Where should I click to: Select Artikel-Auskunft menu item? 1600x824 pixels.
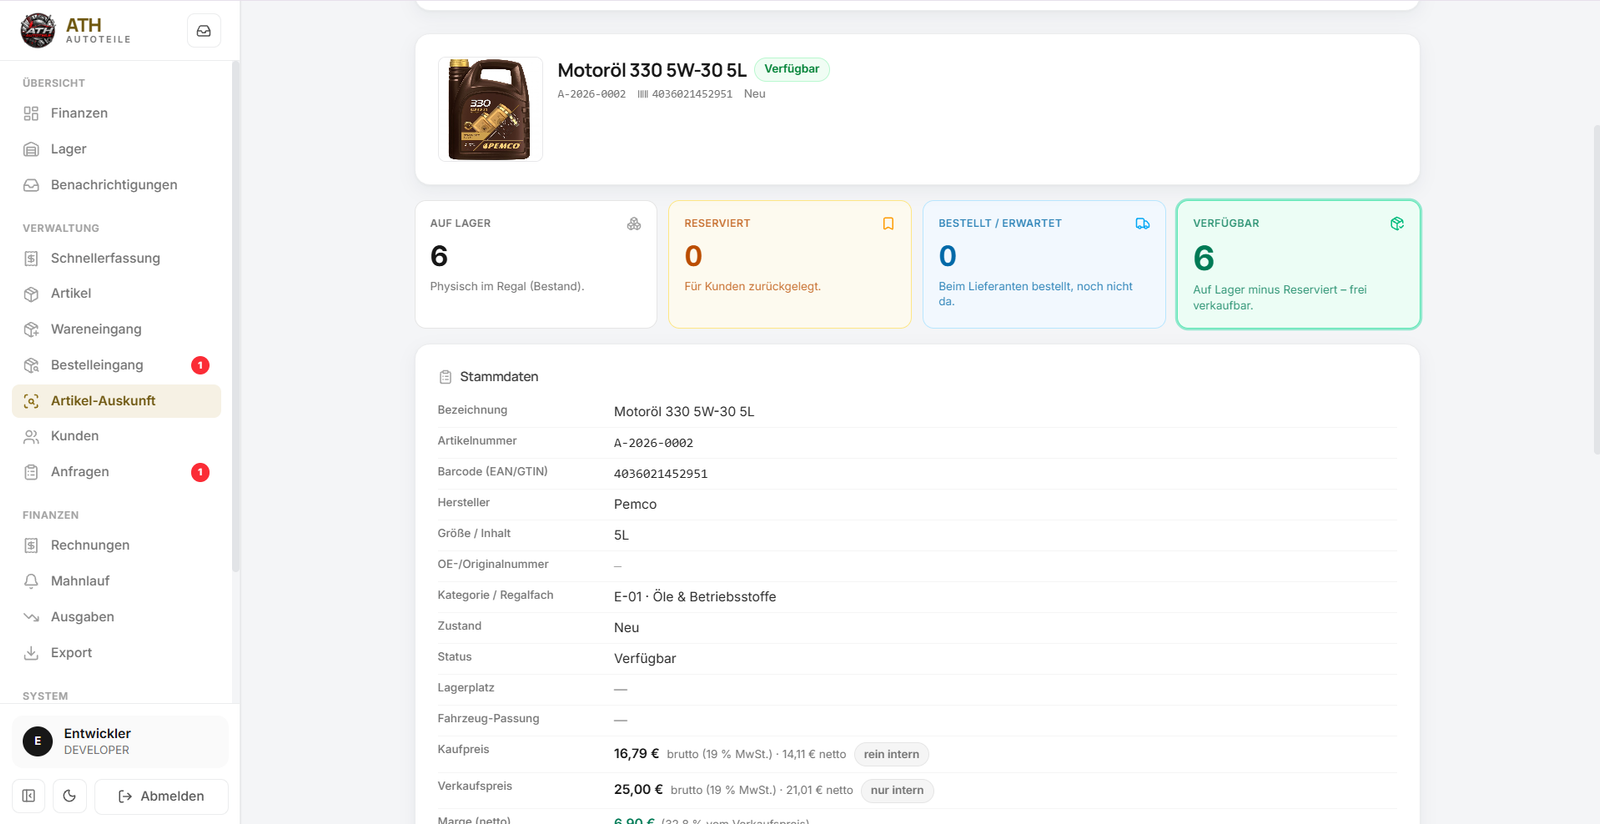point(116,401)
